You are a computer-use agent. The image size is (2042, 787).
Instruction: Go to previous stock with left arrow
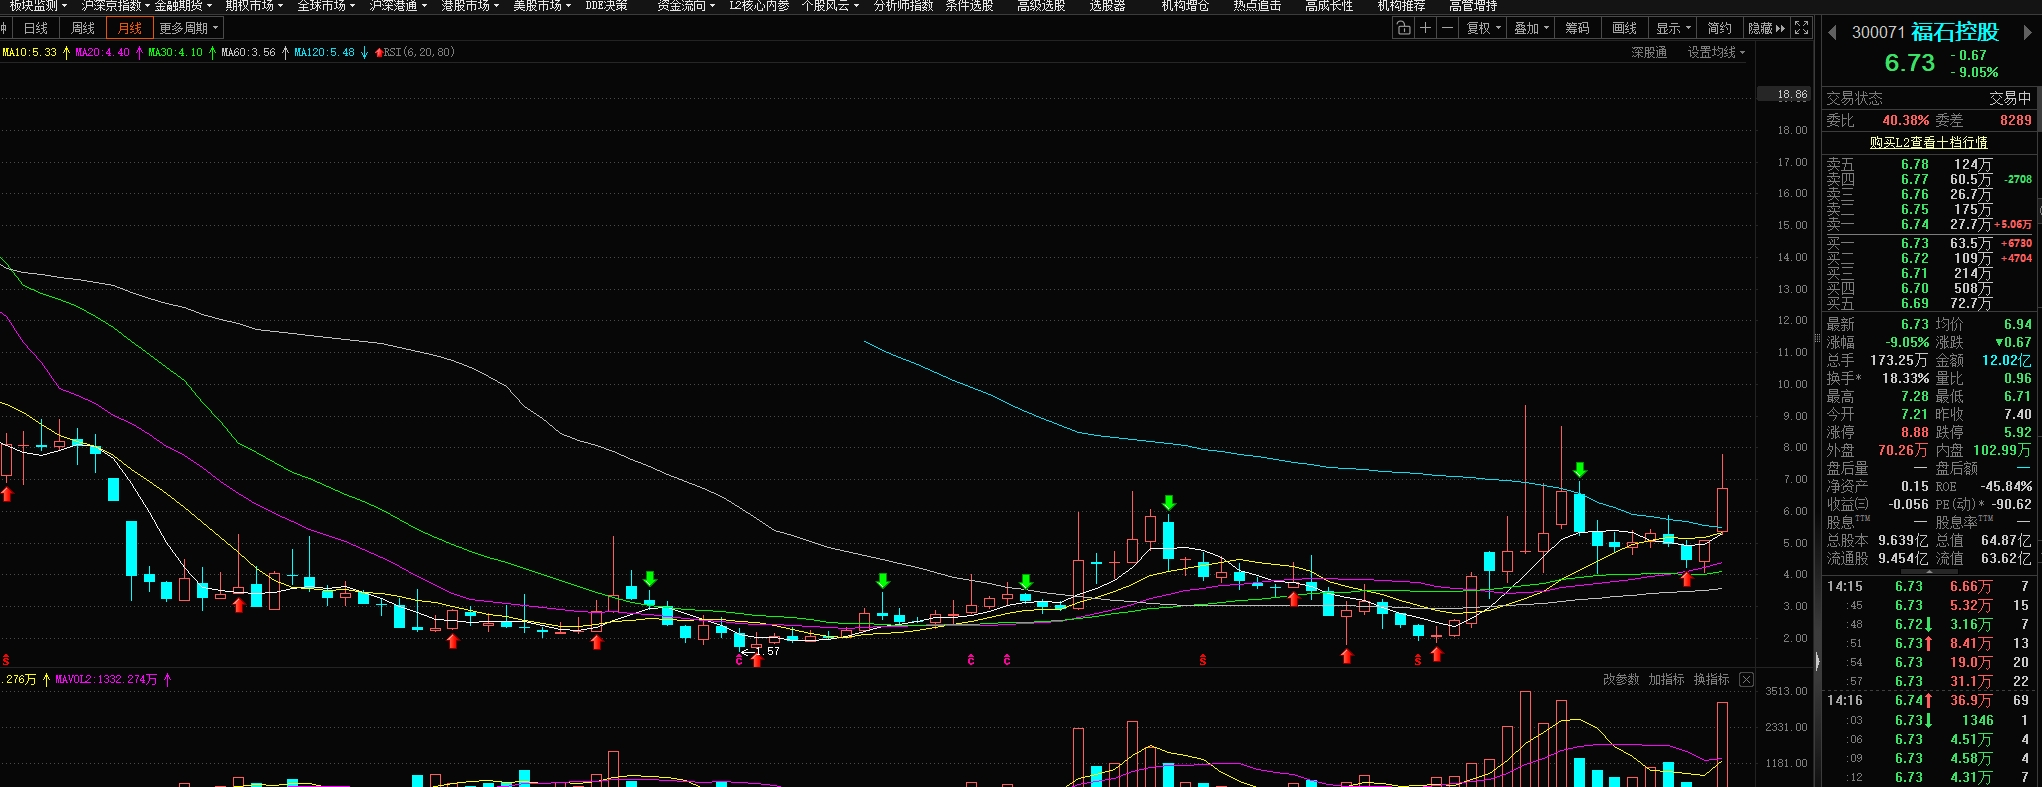1833,33
